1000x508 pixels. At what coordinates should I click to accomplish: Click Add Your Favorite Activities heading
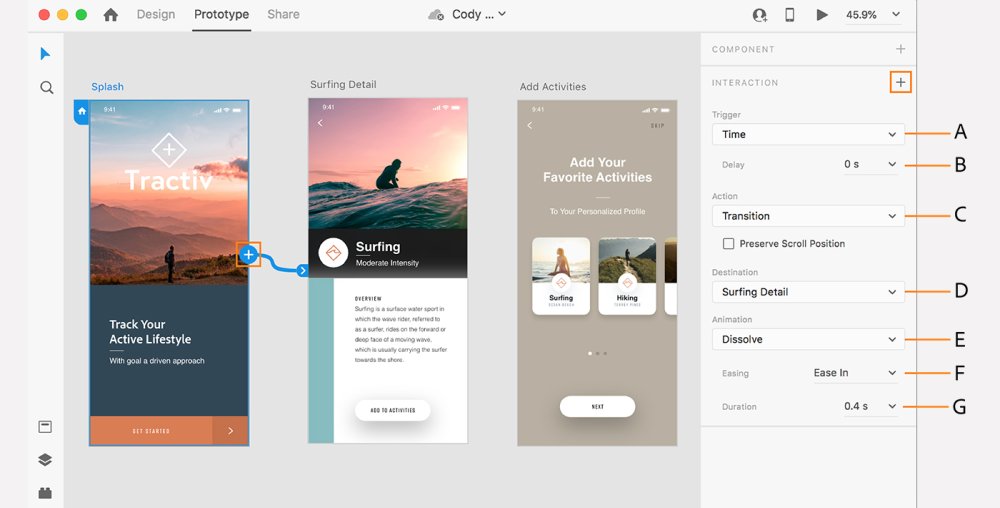[x=598, y=170]
